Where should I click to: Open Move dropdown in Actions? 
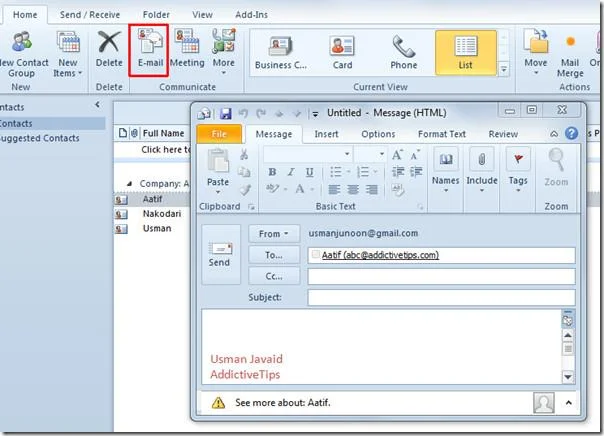coord(535,52)
